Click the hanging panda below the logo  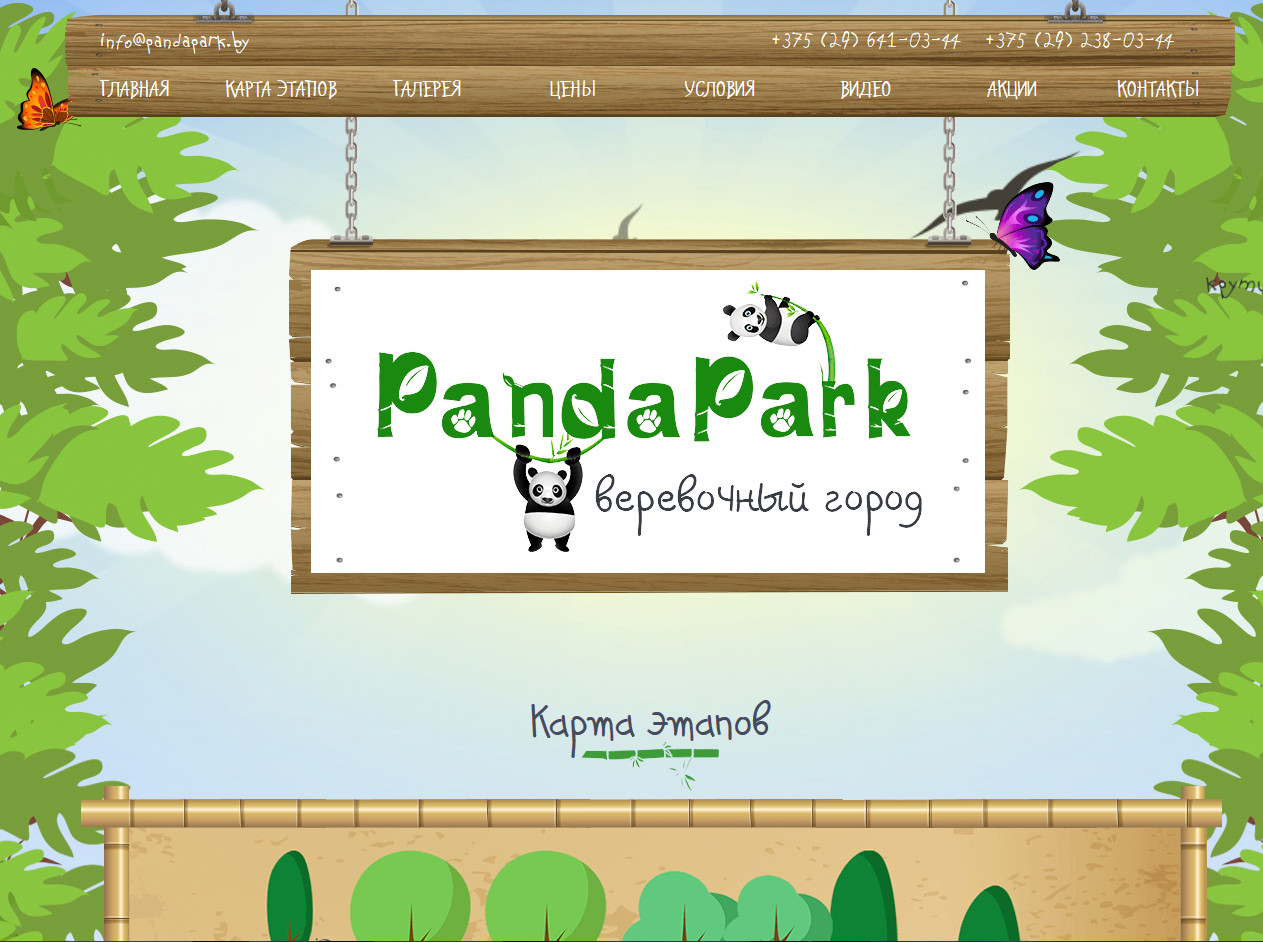(547, 498)
